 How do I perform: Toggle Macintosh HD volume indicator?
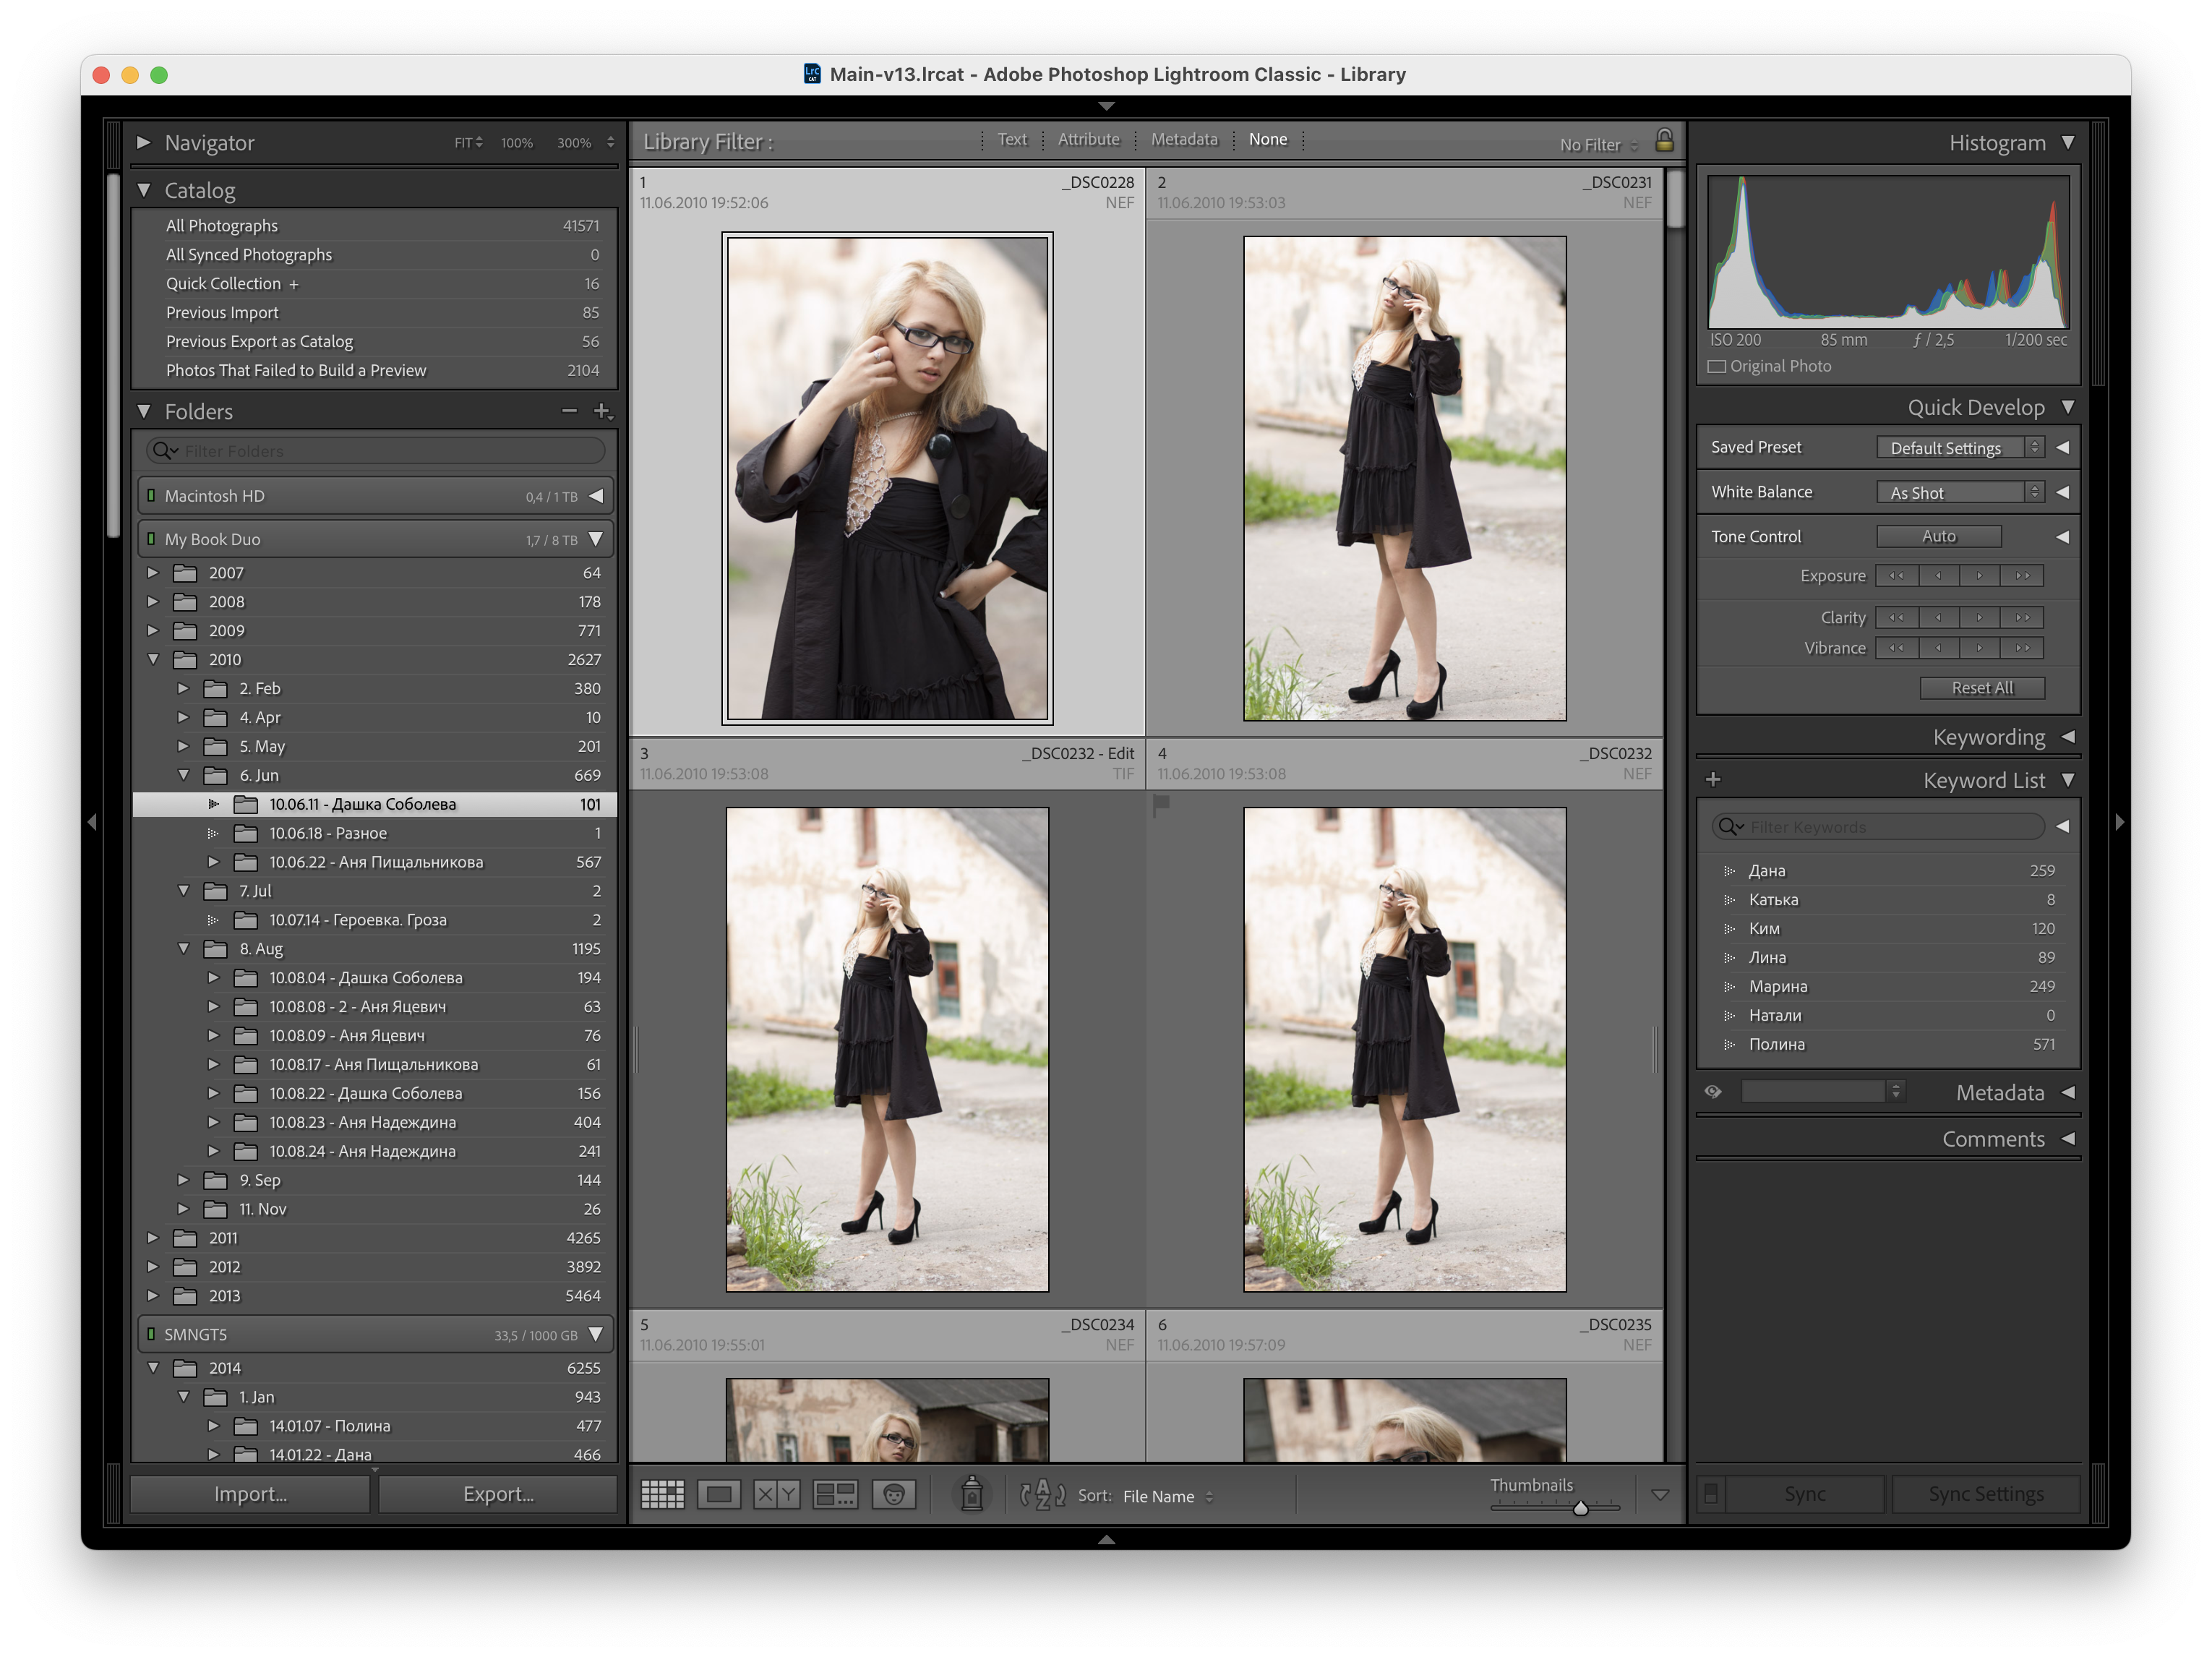(x=151, y=496)
